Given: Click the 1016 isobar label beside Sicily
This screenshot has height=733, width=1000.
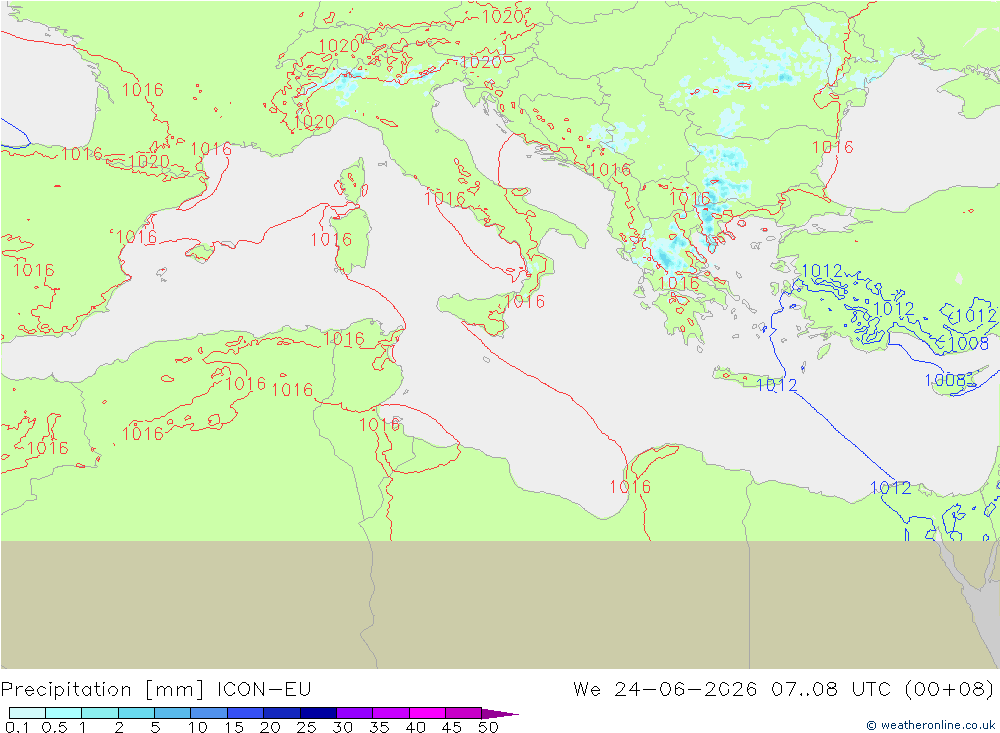Looking at the screenshot, I should pos(524,301).
